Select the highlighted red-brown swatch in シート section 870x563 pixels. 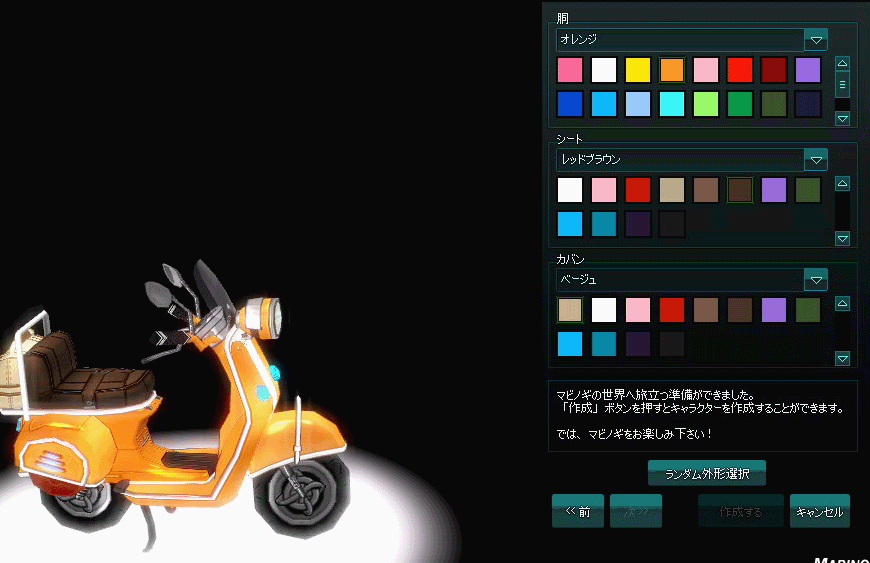click(740, 190)
